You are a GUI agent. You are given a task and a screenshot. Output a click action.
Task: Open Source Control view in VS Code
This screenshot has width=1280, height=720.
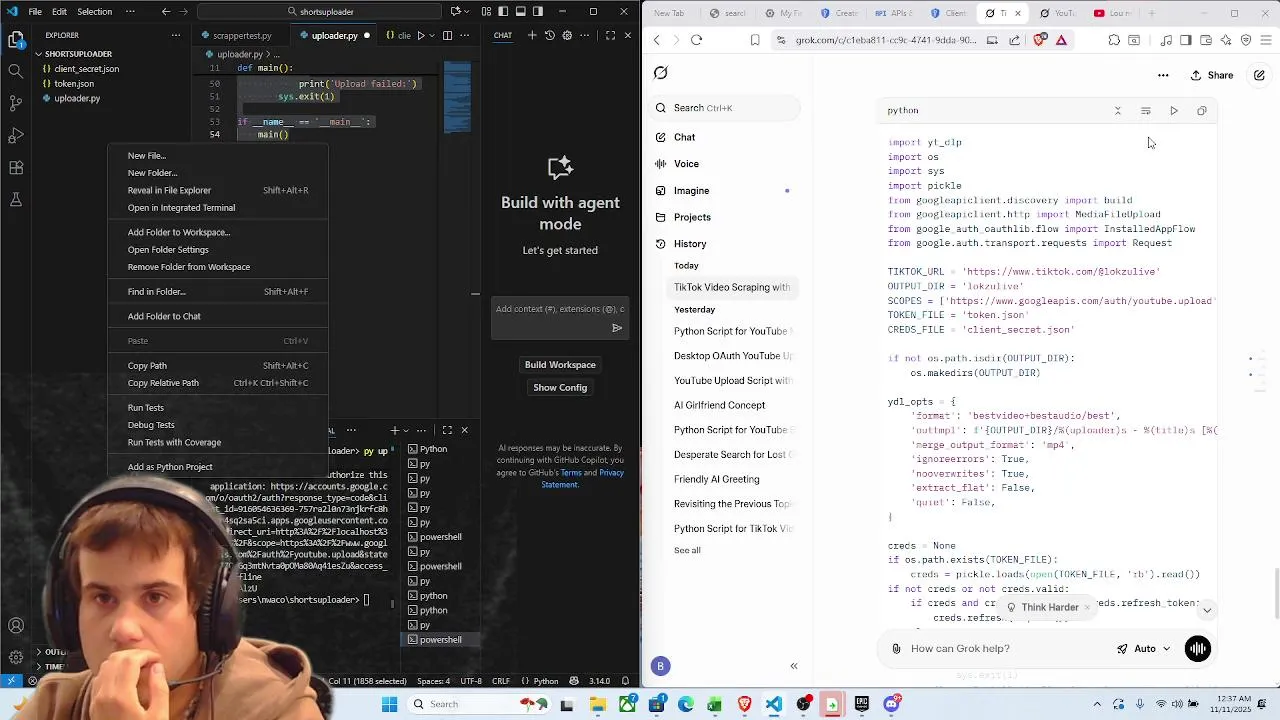point(16,103)
